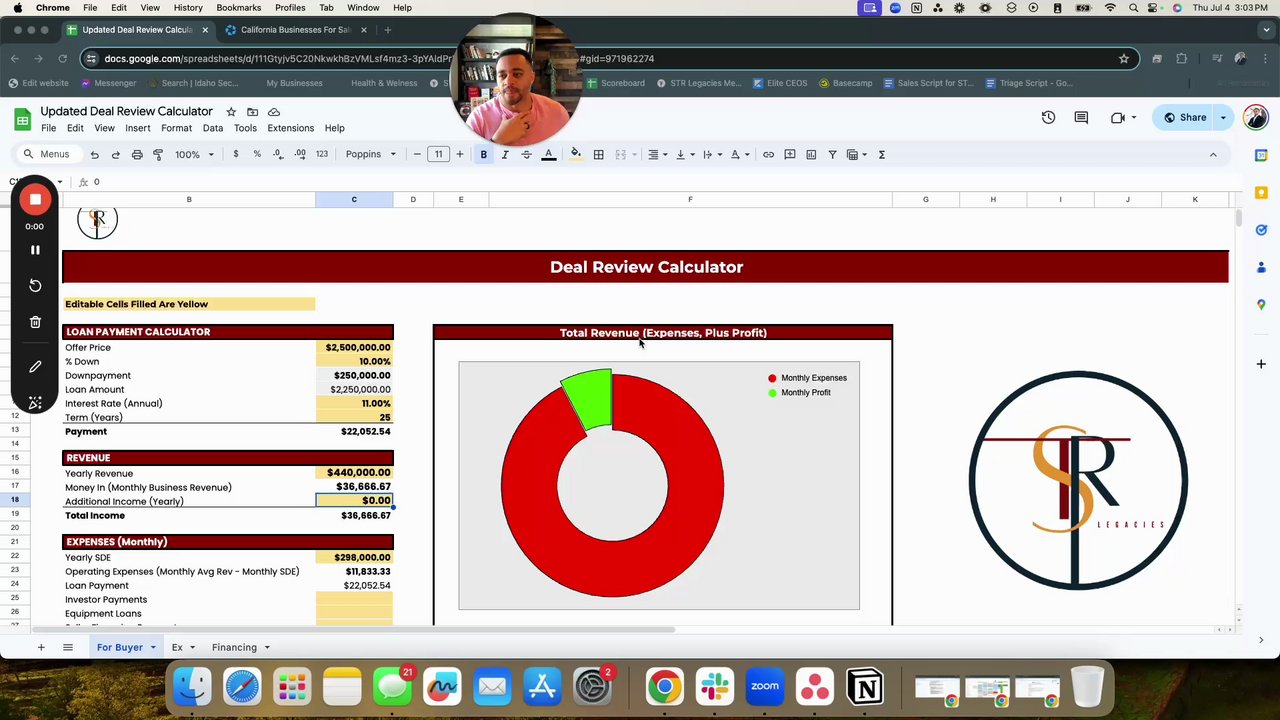Open the Functions sigma menu
Screen dimensions: 1280x720
tap(881, 154)
